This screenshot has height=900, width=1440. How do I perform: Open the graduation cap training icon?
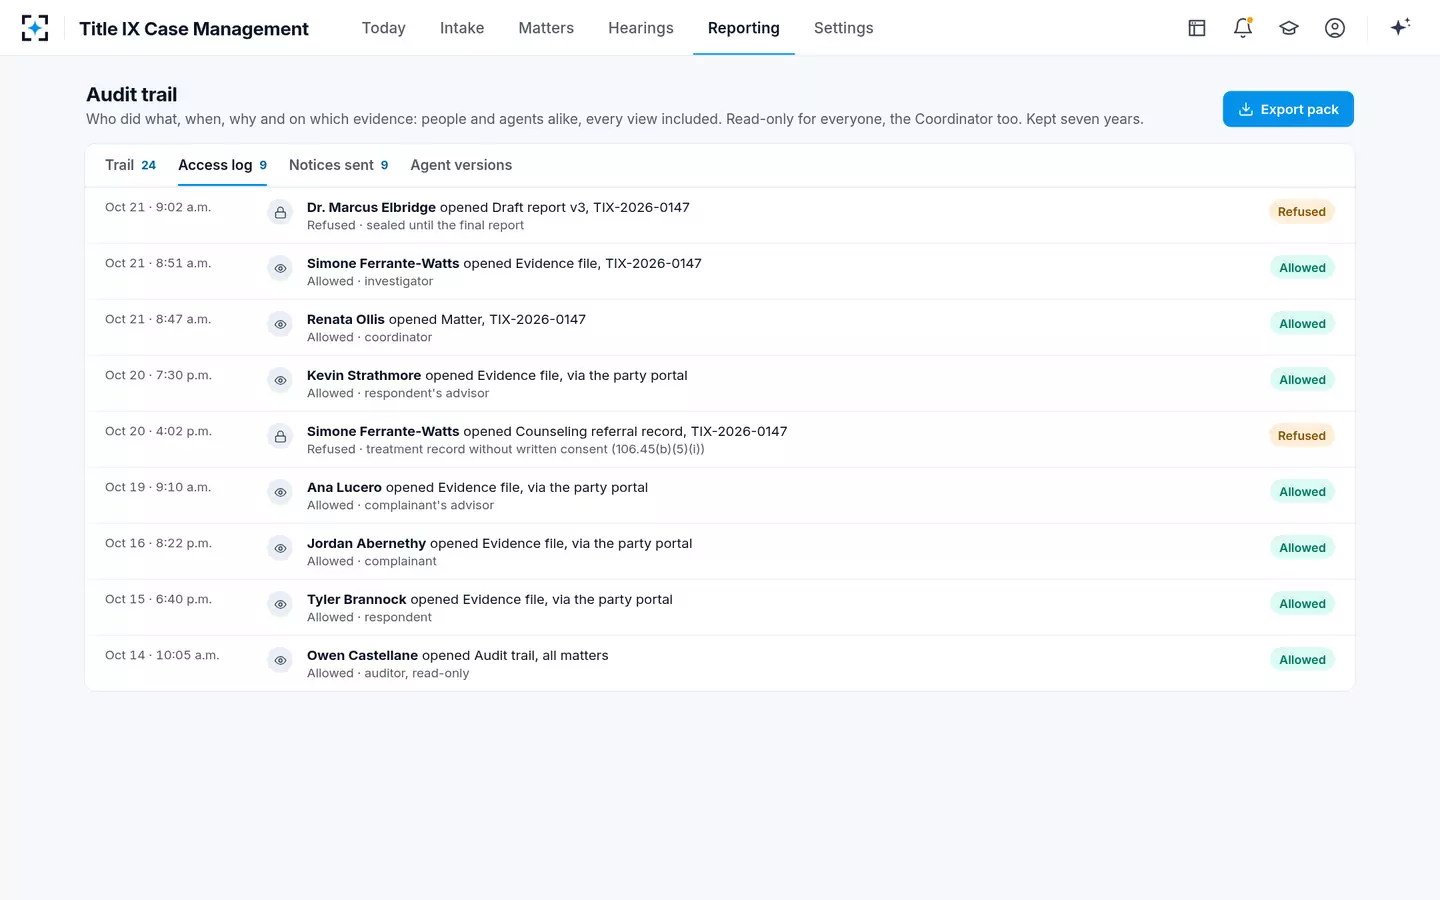click(1289, 28)
